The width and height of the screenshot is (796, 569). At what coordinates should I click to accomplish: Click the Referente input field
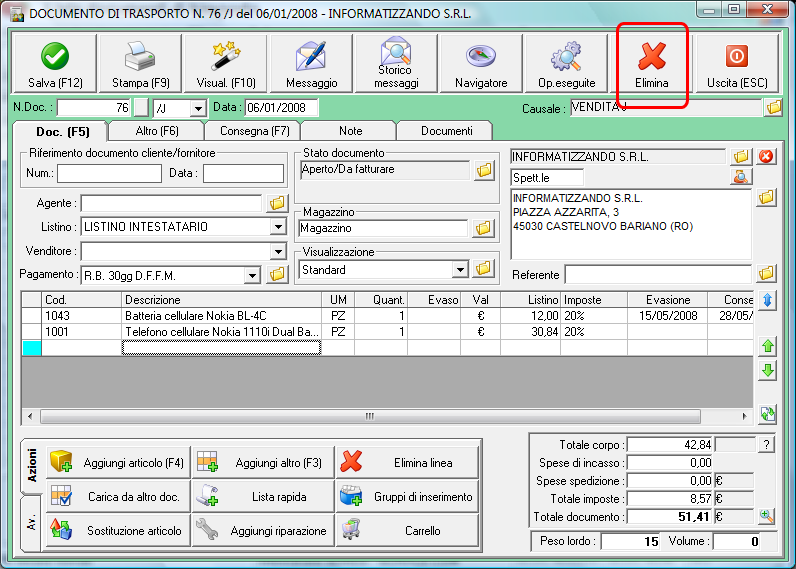pyautogui.click(x=658, y=275)
